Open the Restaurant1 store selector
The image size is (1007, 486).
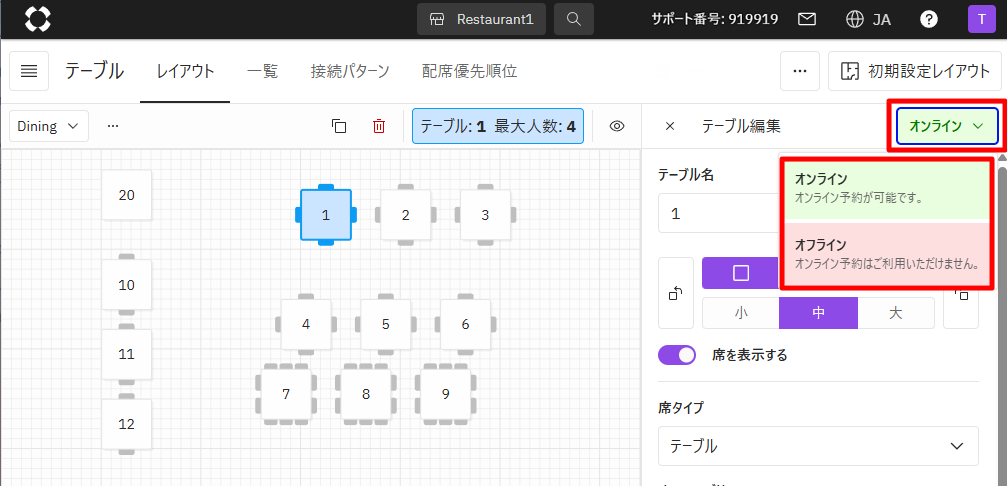tap(482, 19)
